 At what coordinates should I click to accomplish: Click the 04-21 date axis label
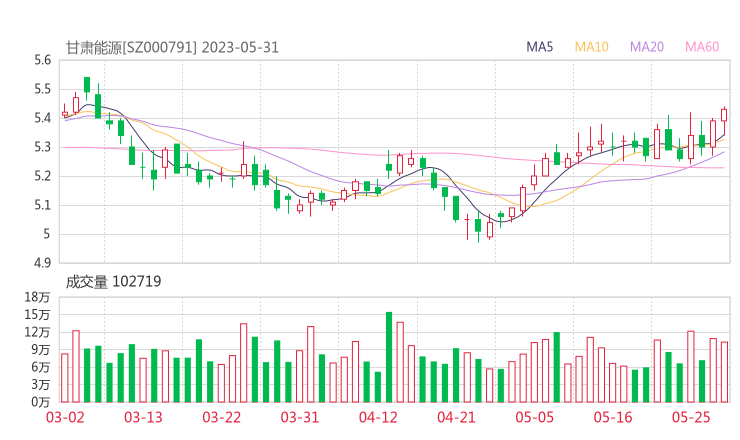[x=456, y=417]
